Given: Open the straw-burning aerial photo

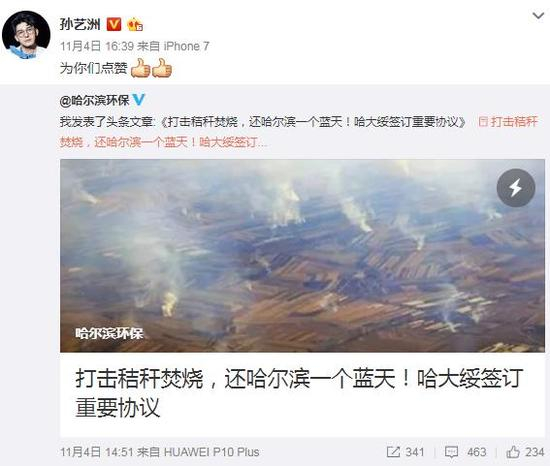Looking at the screenshot, I should pos(302,256).
